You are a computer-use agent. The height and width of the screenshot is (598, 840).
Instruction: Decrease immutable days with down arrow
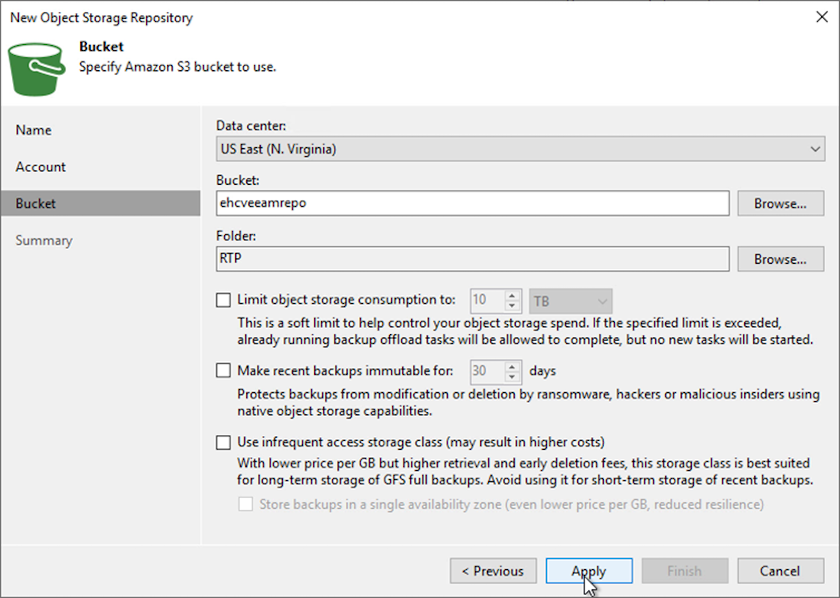[x=513, y=377]
